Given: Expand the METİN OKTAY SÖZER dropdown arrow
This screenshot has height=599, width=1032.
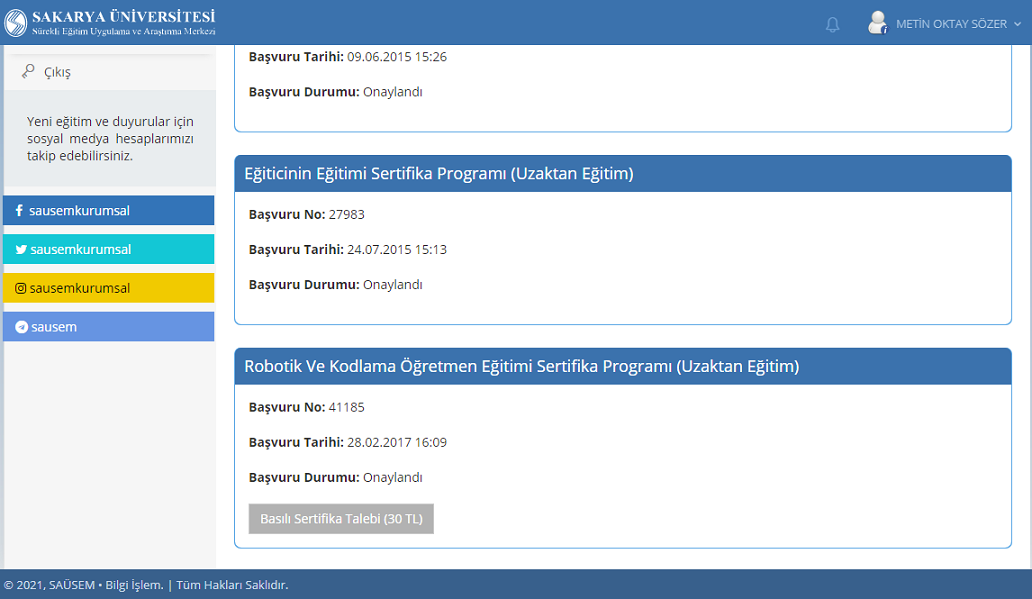Looking at the screenshot, I should [1018, 24].
